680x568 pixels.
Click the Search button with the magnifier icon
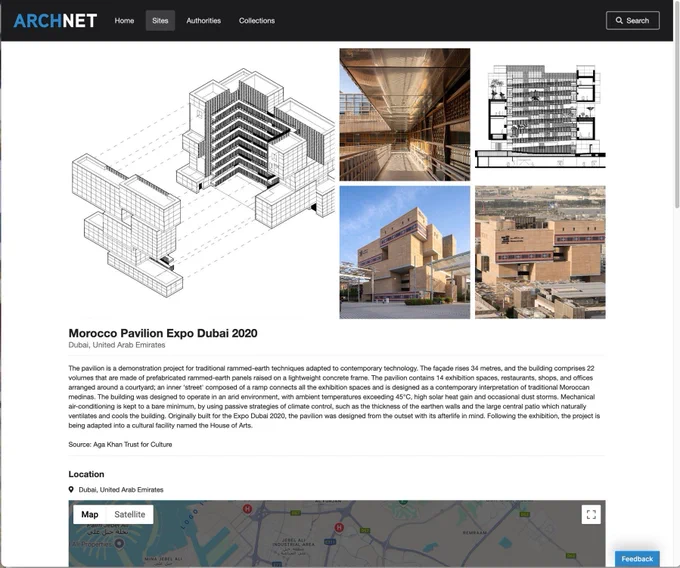point(632,20)
